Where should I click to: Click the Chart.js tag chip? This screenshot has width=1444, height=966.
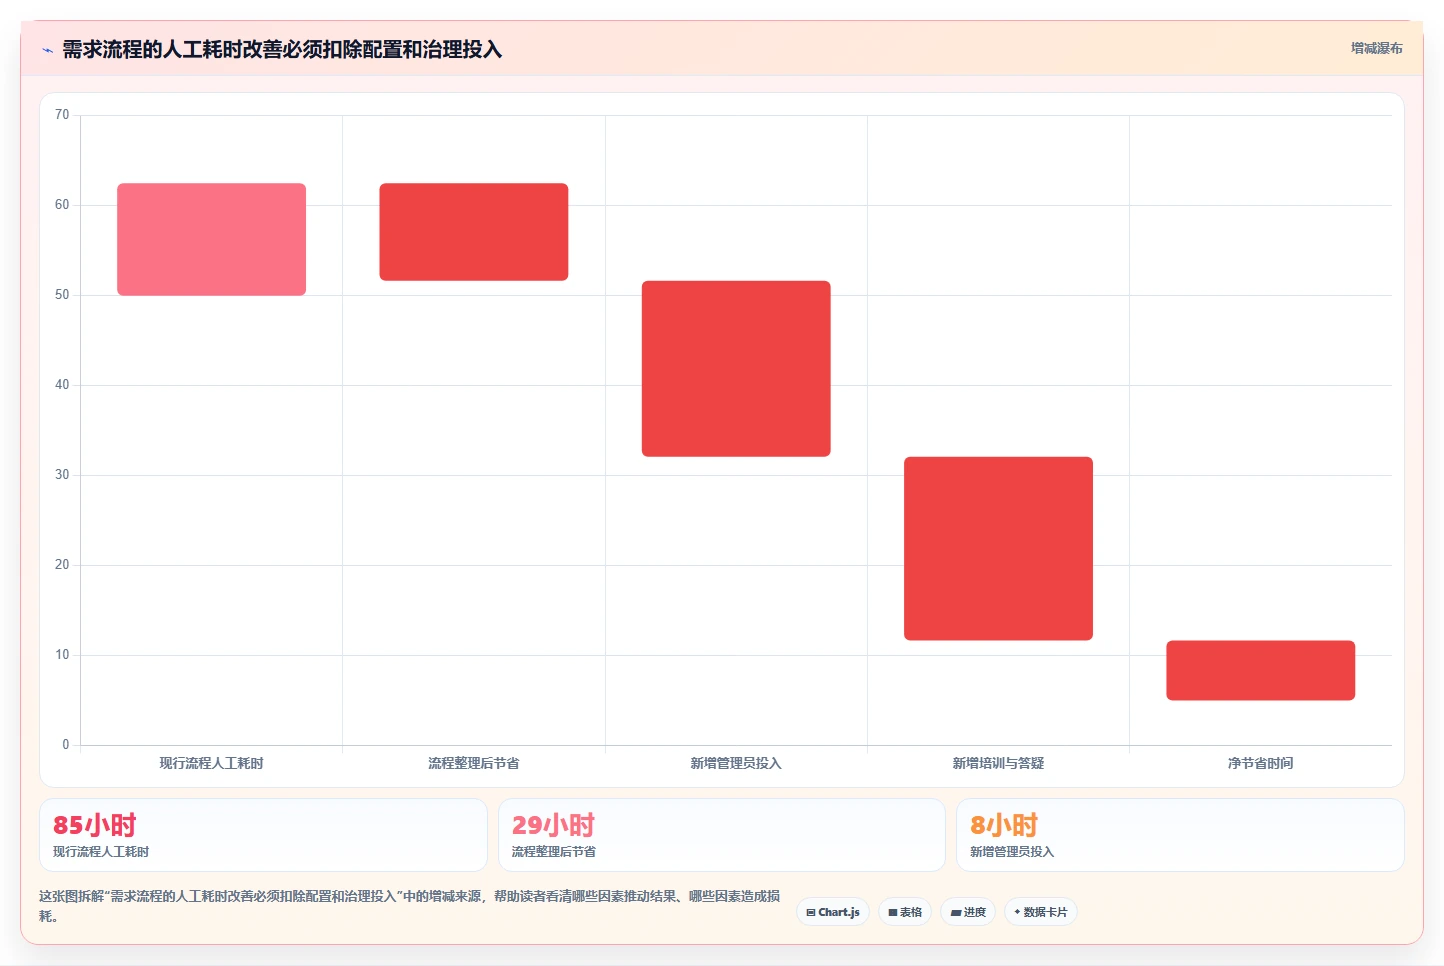(x=833, y=912)
